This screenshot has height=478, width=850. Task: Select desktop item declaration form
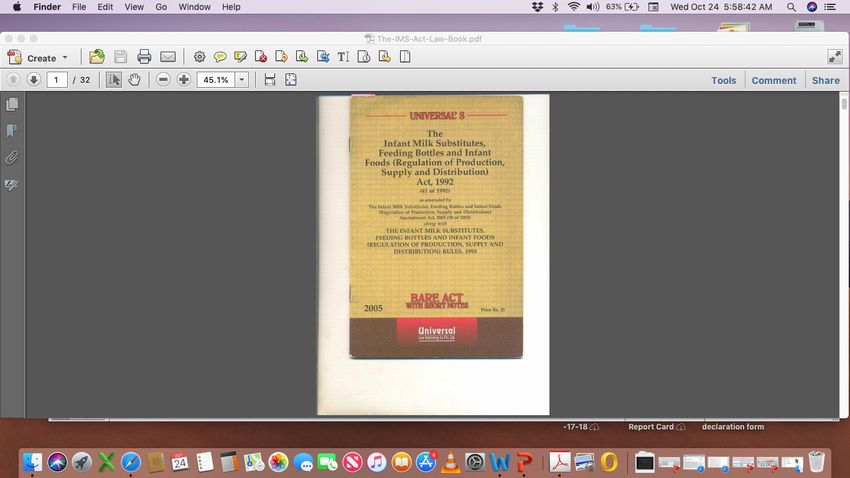pos(733,427)
